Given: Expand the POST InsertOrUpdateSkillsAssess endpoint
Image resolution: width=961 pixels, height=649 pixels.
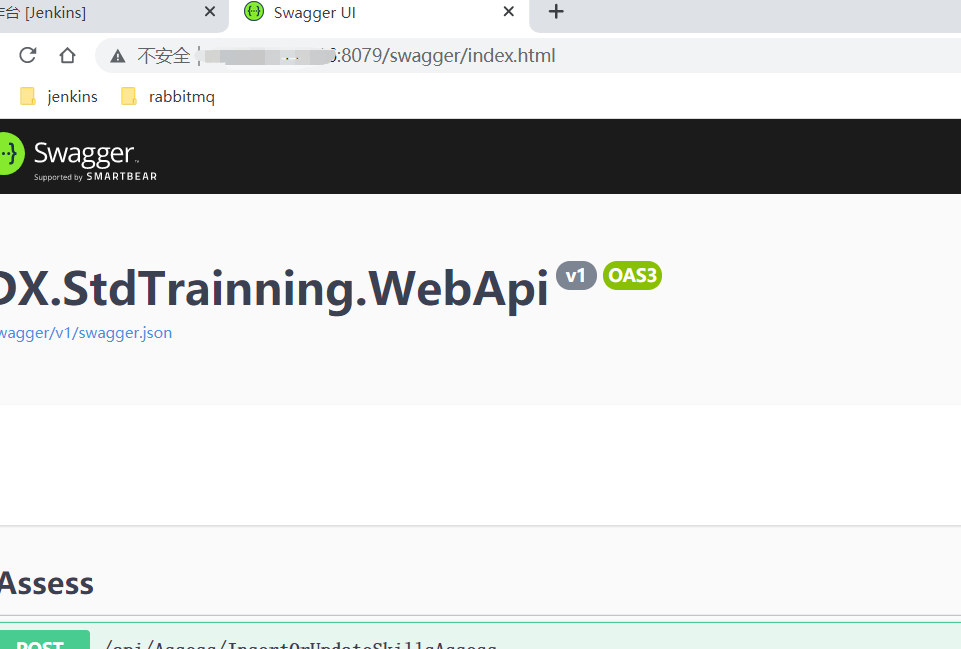Looking at the screenshot, I should [480, 637].
